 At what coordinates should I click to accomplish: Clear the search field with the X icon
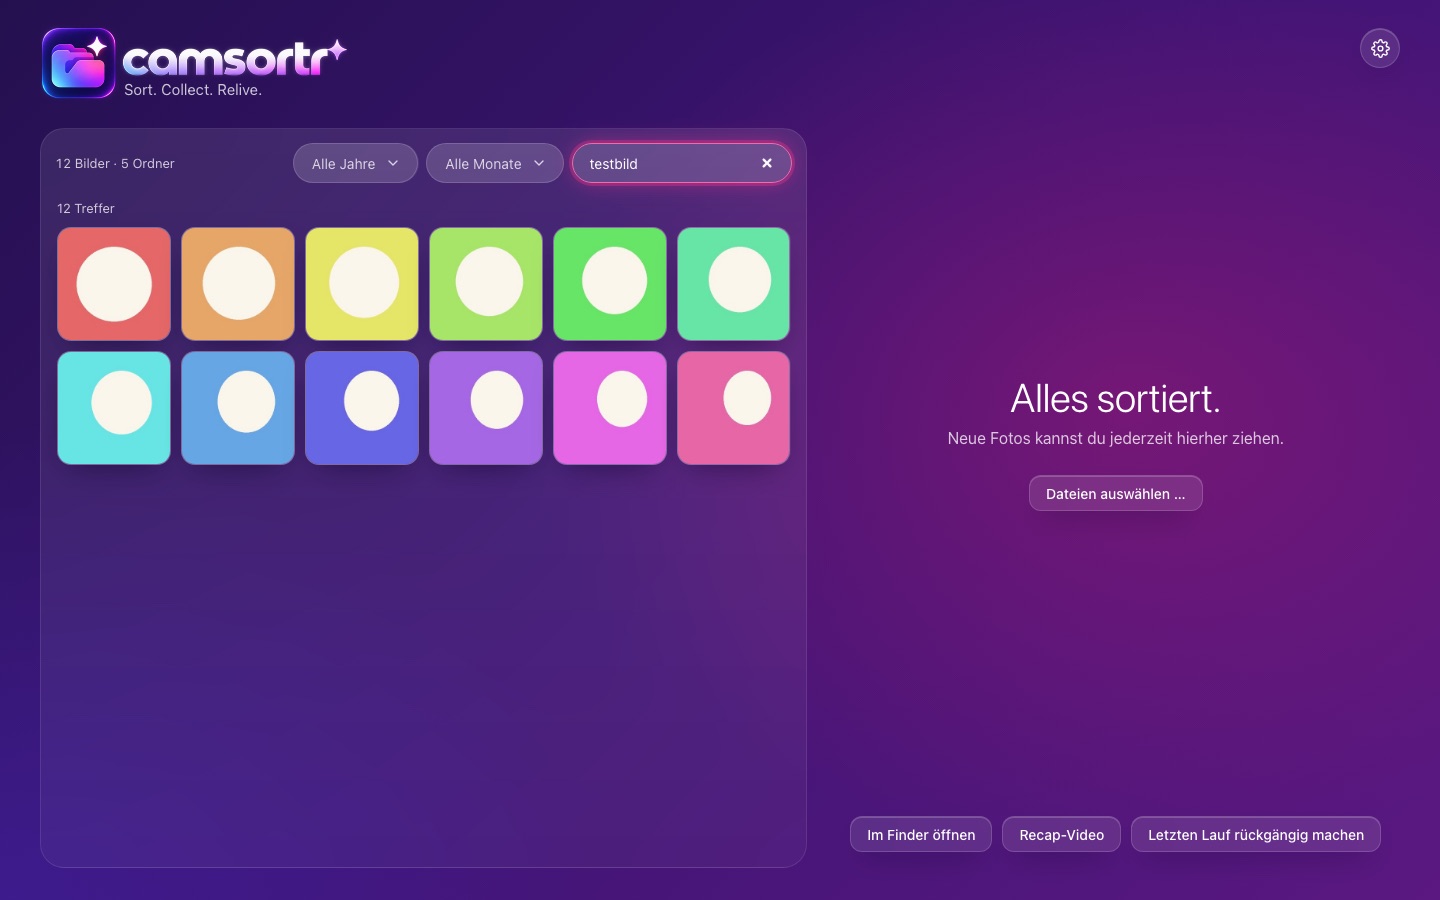[767, 163]
